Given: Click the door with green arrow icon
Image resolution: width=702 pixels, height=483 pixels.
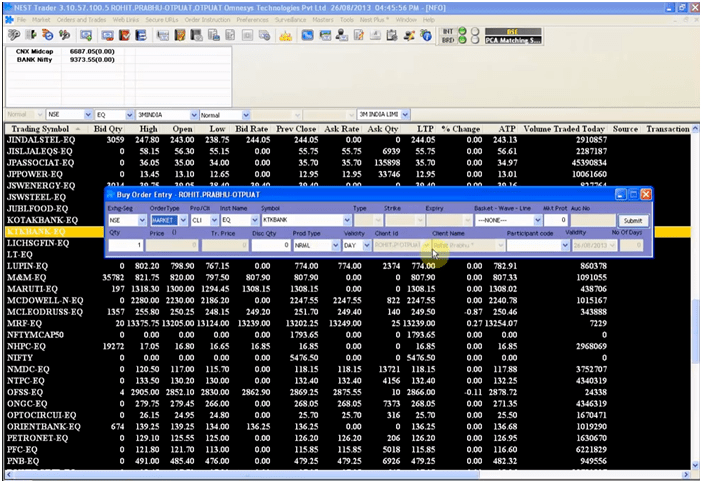Looking at the screenshot, I should tap(31, 35).
